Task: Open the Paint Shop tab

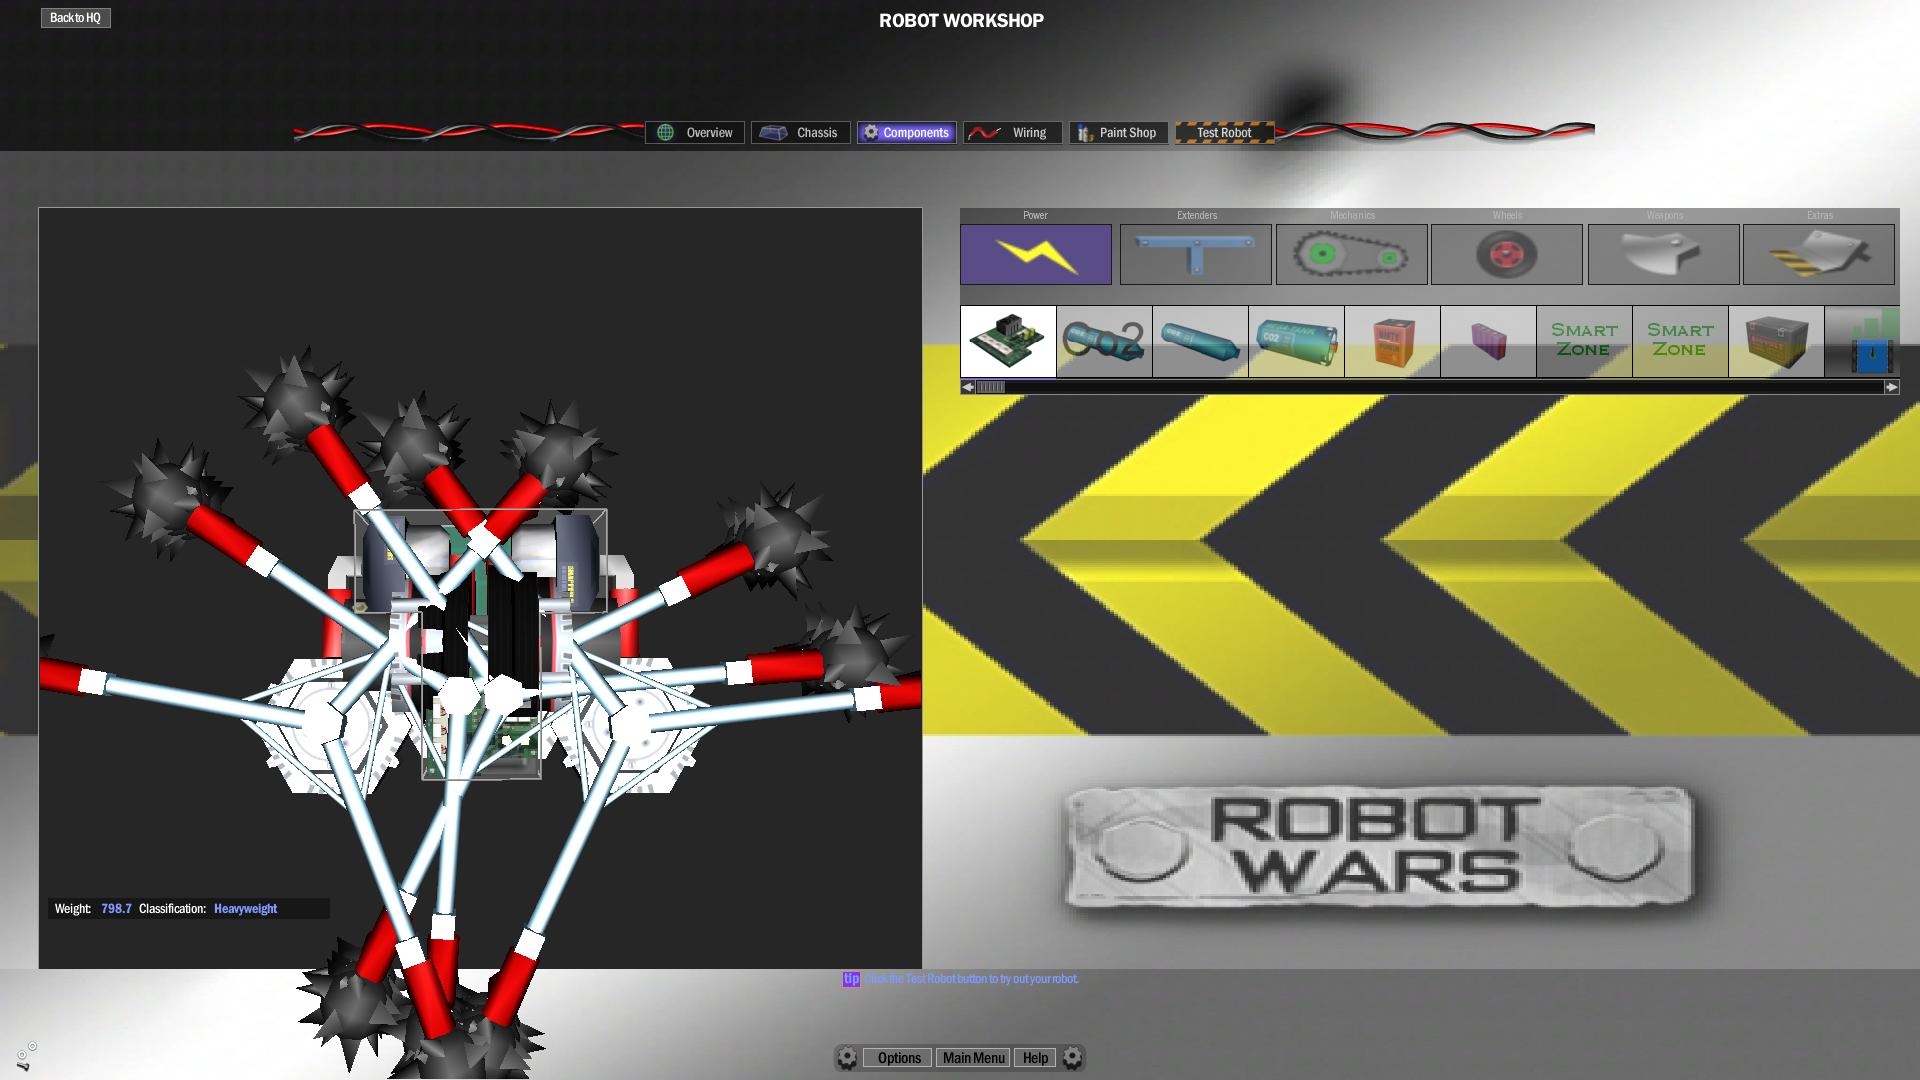Action: coord(1119,133)
